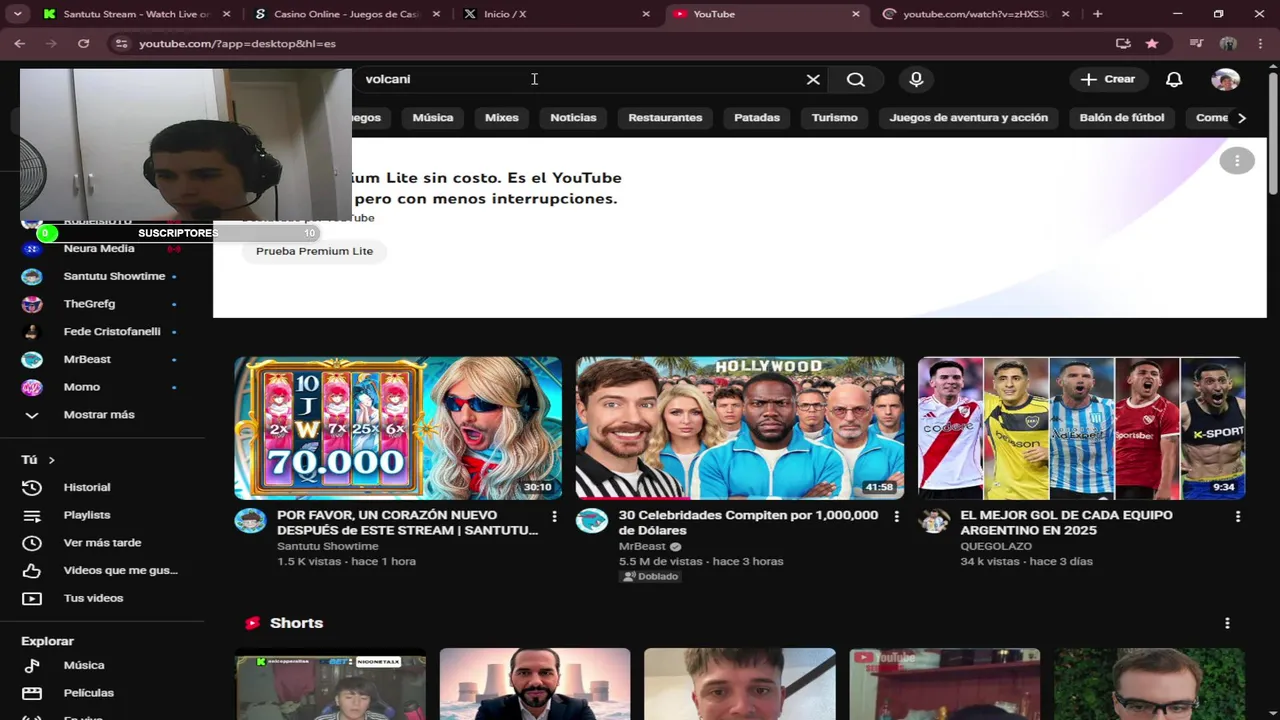Select the Patadas filter chip

(x=757, y=117)
